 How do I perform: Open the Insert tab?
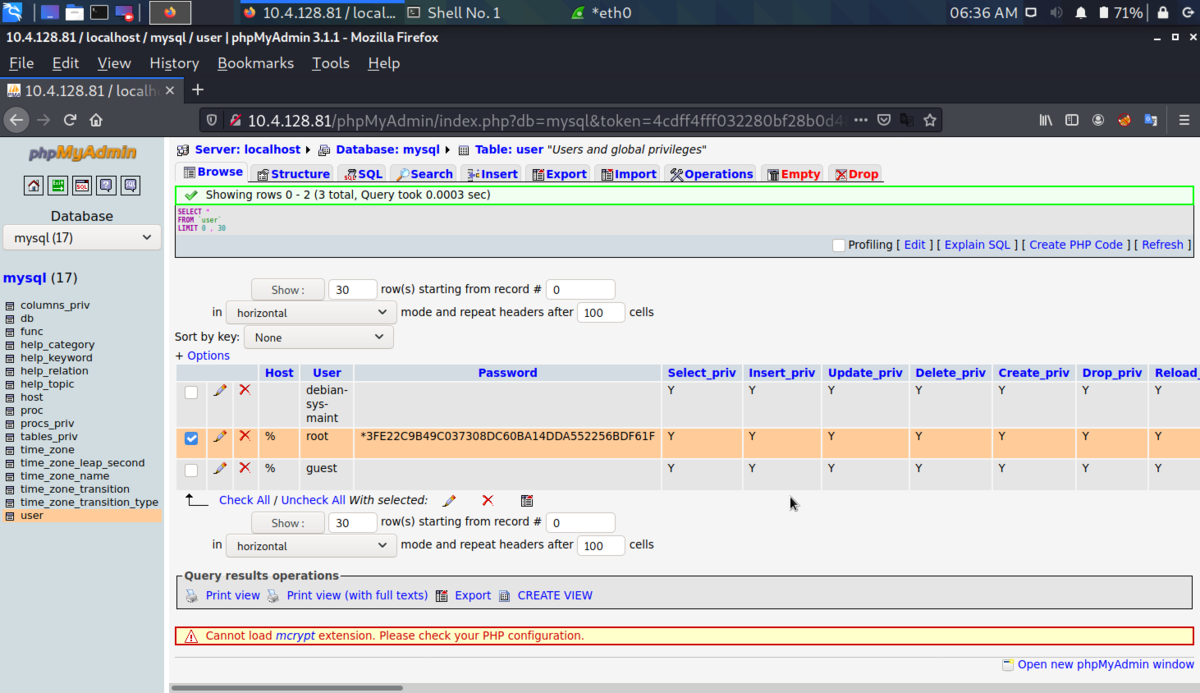coord(490,174)
